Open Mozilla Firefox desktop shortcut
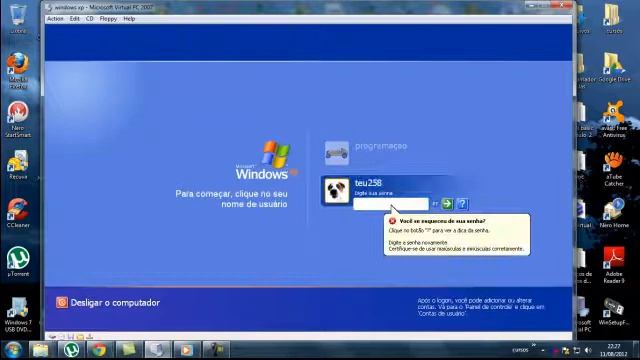The height and width of the screenshot is (360, 640). pos(18,70)
